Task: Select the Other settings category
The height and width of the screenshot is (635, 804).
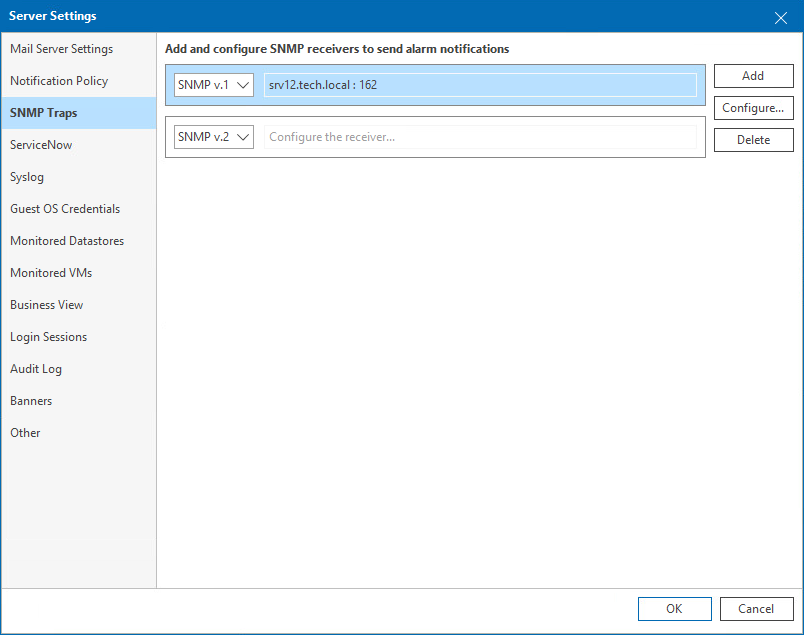Action: click(x=24, y=432)
